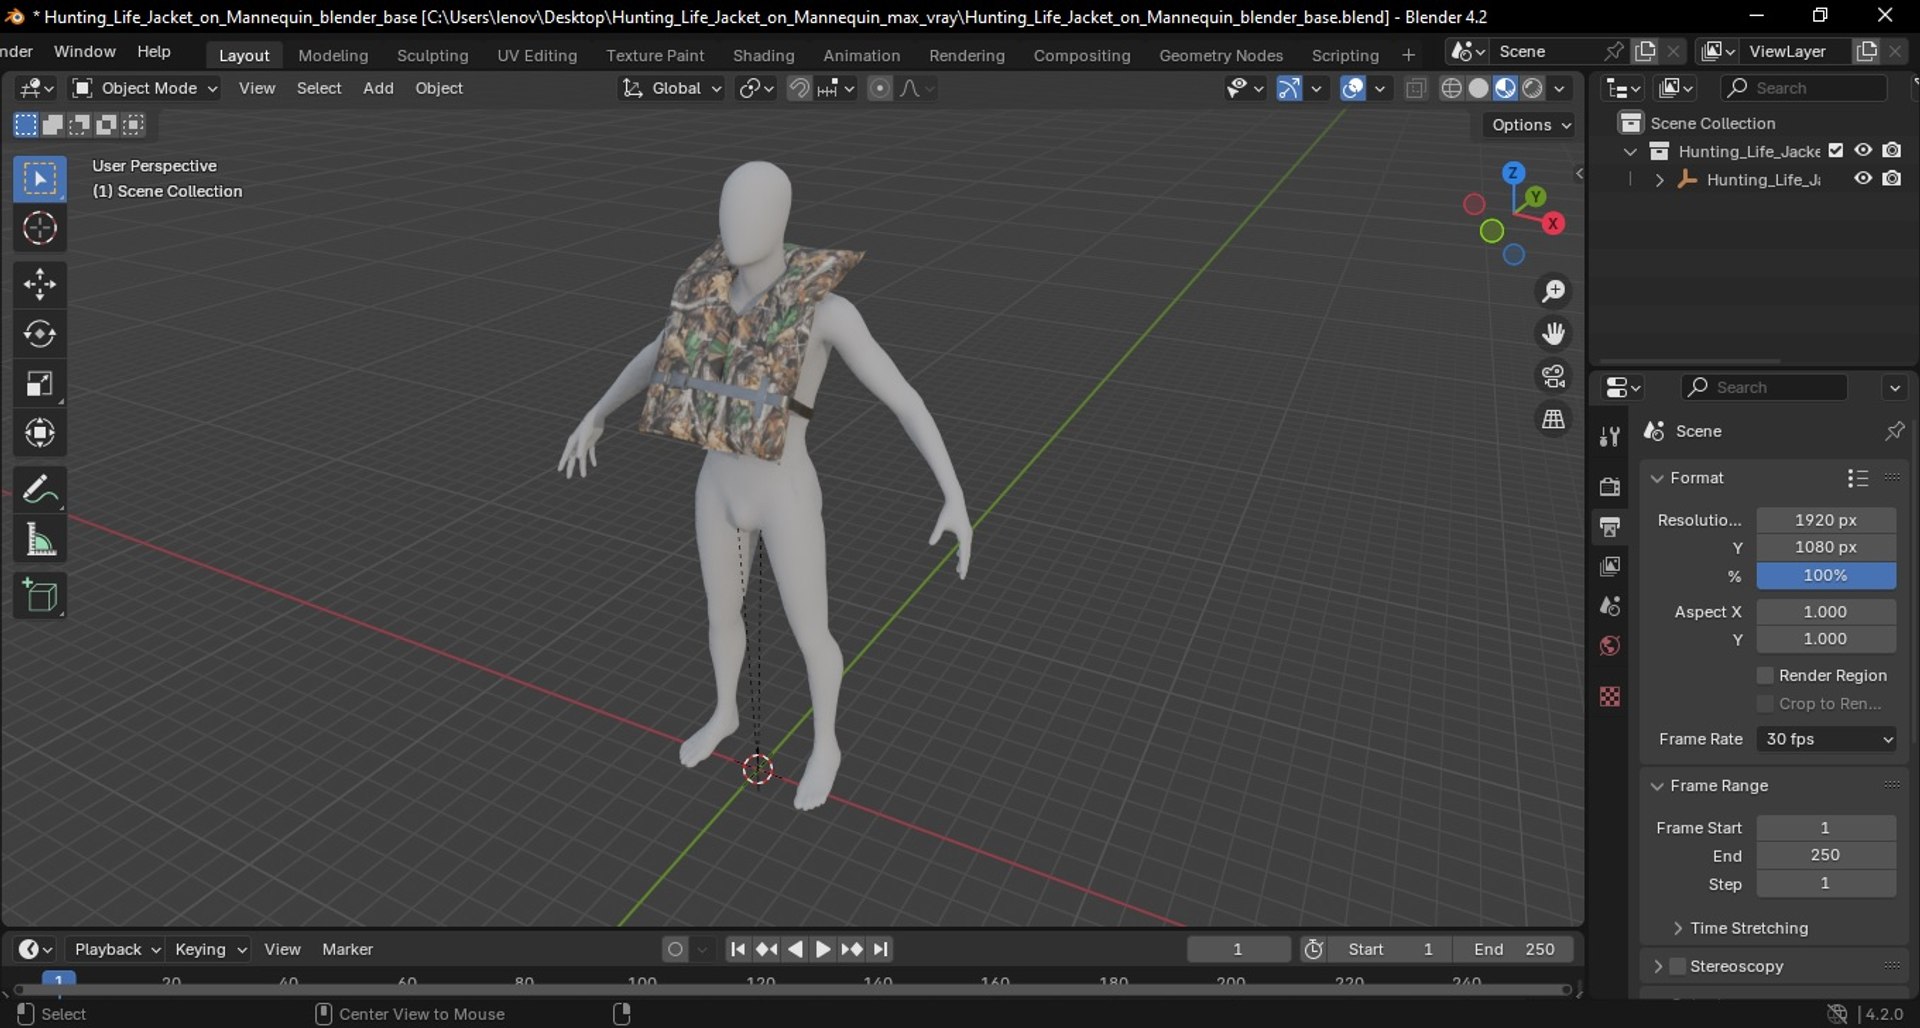
Task: Expand Time Stretching section
Action: coord(1678,928)
